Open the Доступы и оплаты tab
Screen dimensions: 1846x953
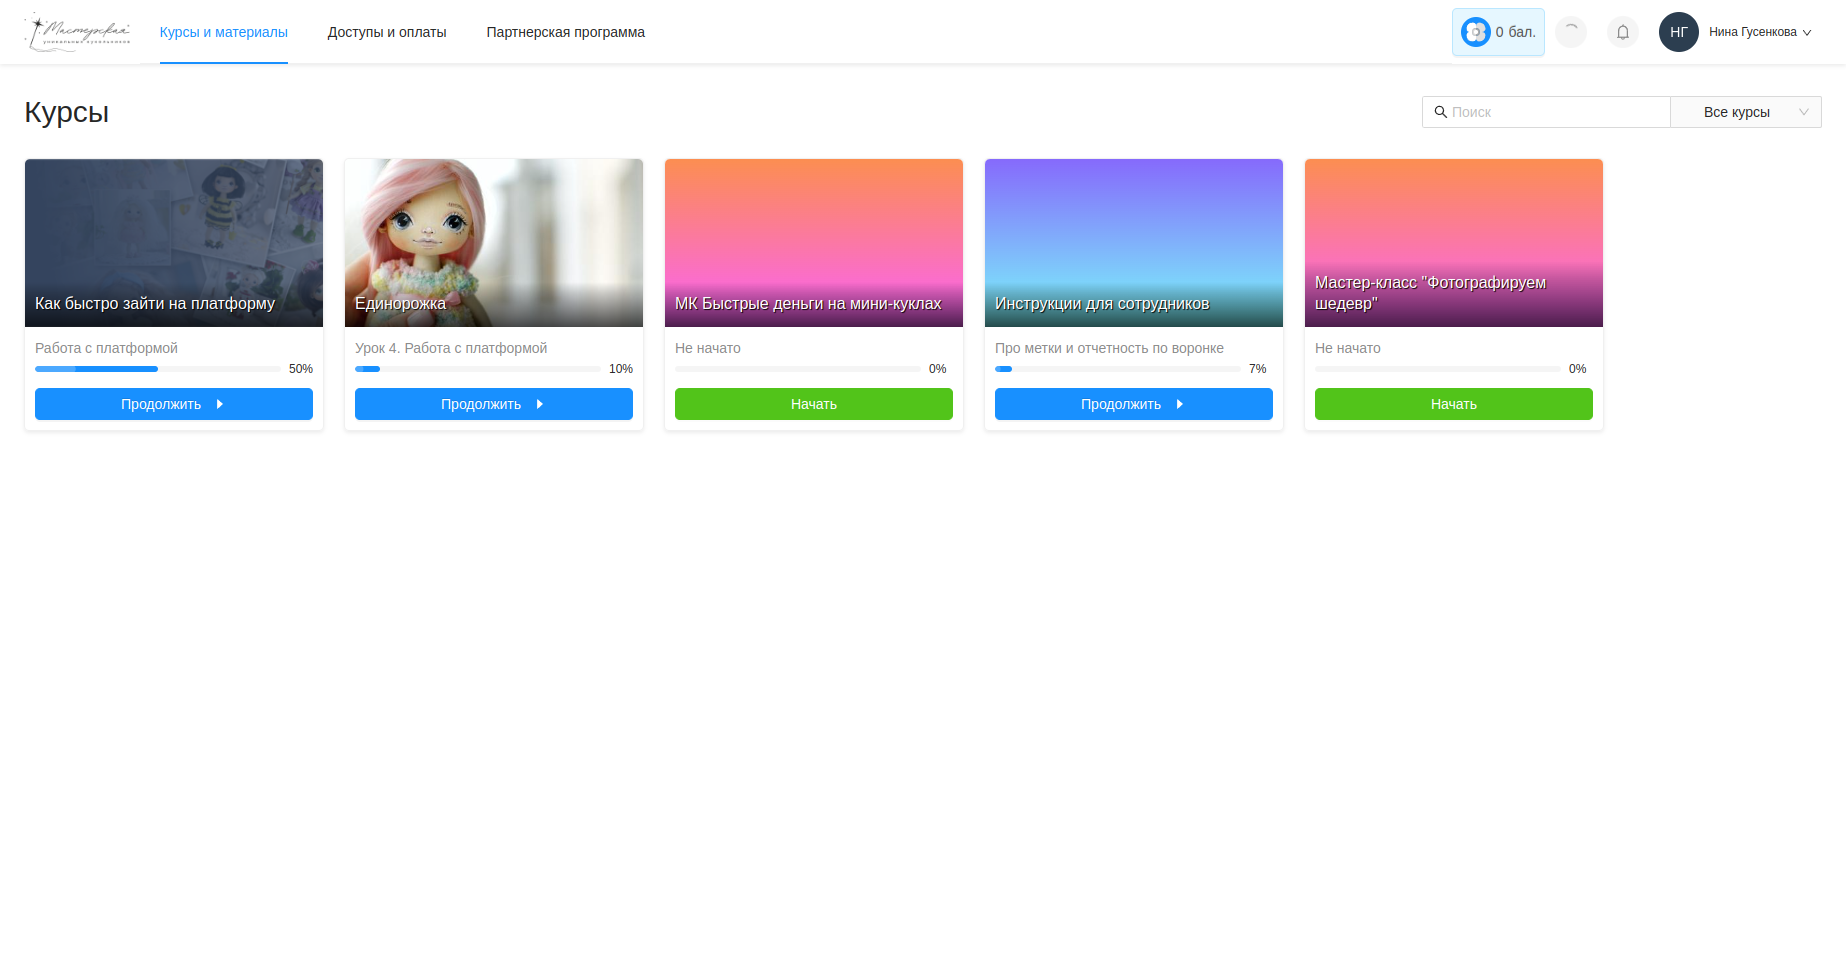[387, 32]
